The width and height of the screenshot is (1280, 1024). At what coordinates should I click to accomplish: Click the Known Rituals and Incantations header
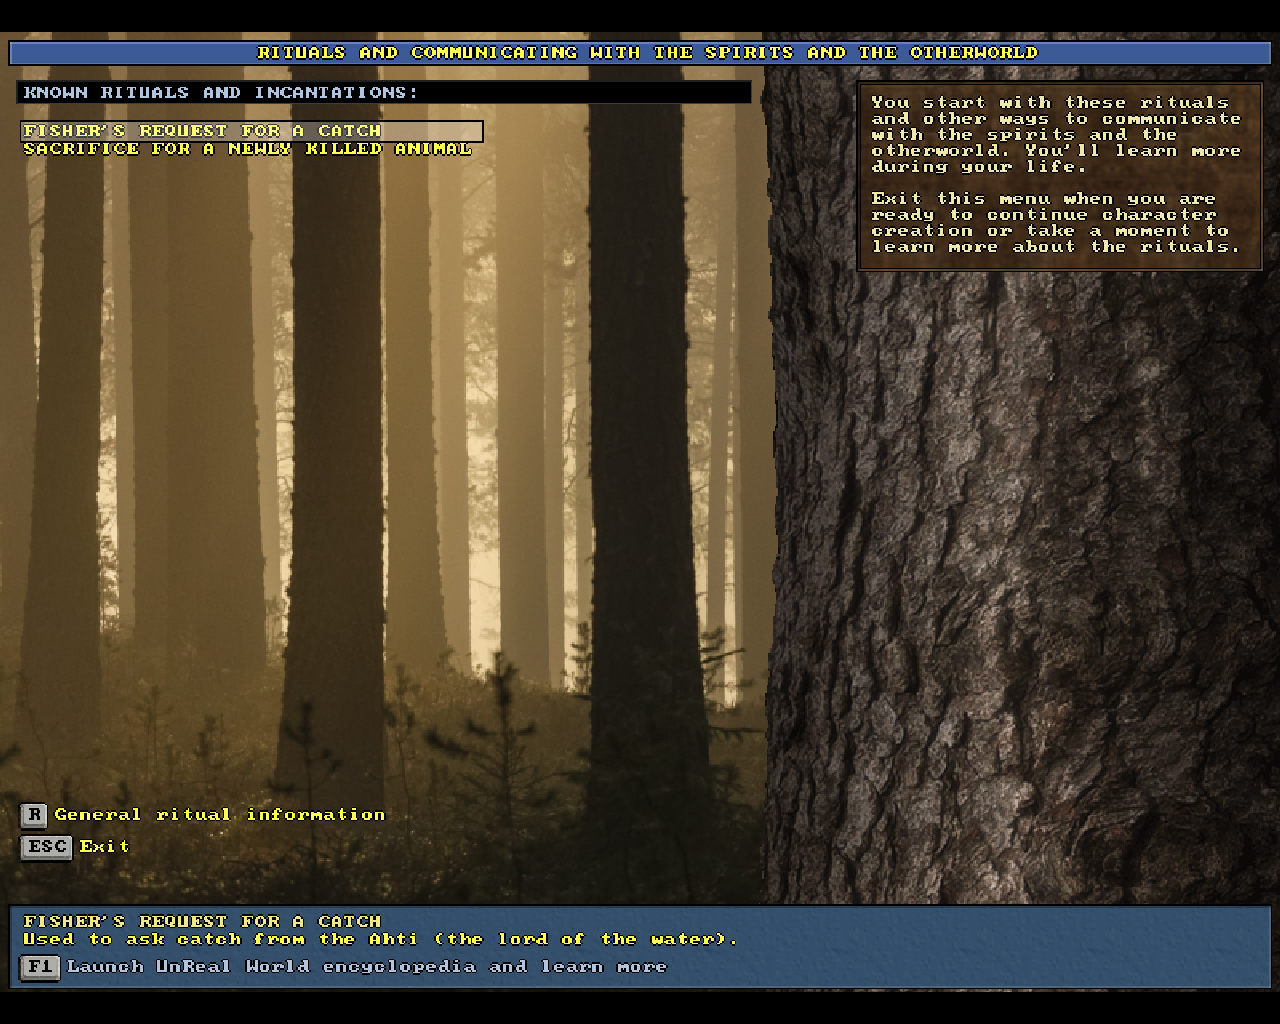[220, 93]
